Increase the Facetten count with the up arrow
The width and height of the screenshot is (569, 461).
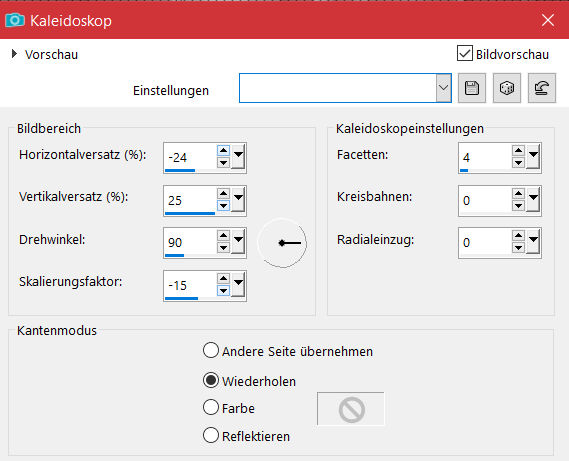pyautogui.click(x=519, y=151)
